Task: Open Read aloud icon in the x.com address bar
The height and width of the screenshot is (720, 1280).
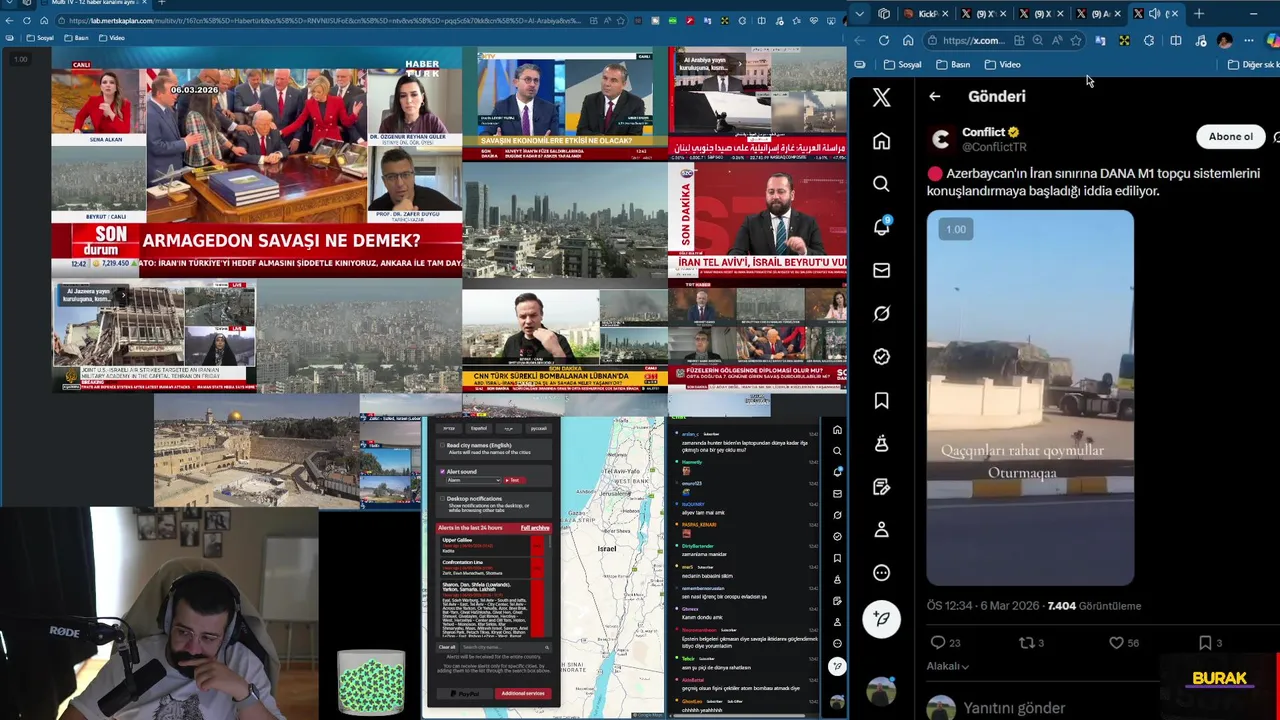Action: pyautogui.click(x=1057, y=40)
